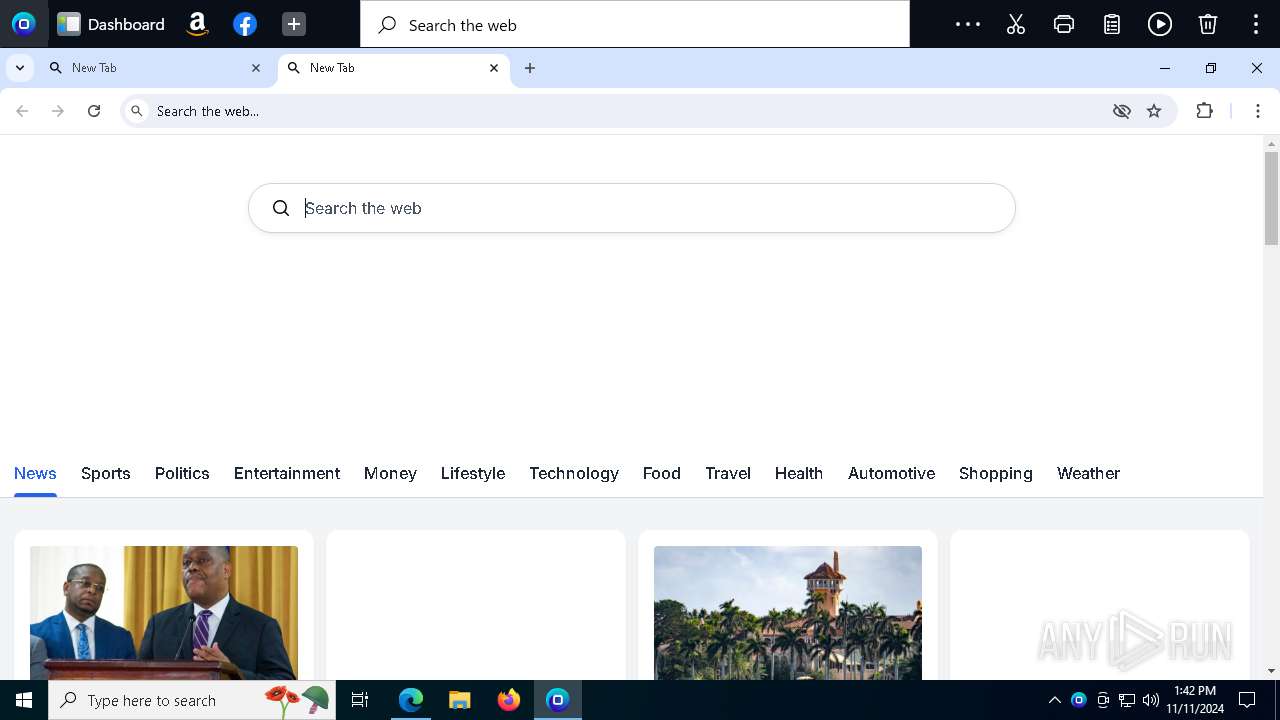Open the notes clipboard icon

click(1112, 24)
